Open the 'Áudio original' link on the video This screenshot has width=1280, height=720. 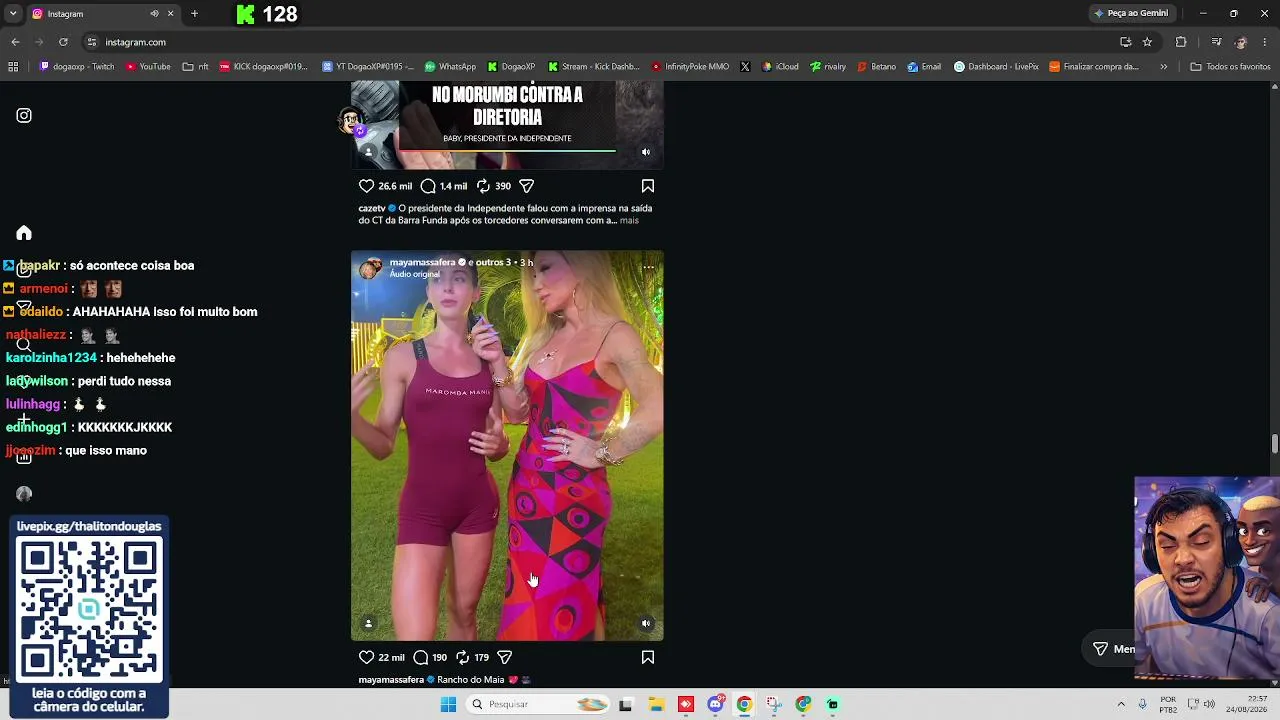coord(415,274)
